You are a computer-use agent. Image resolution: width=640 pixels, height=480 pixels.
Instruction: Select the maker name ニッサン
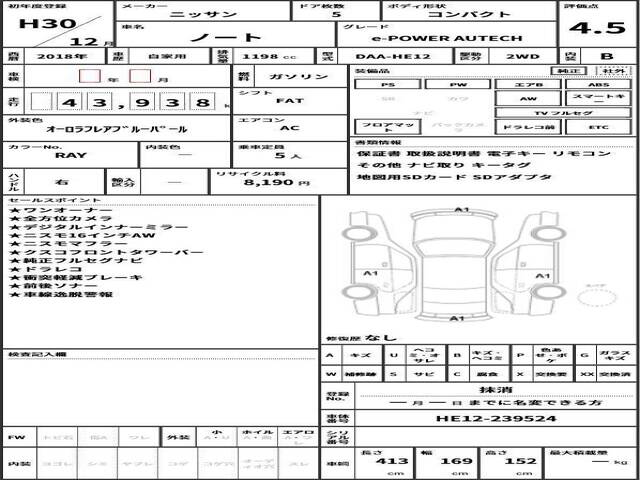coord(203,14)
